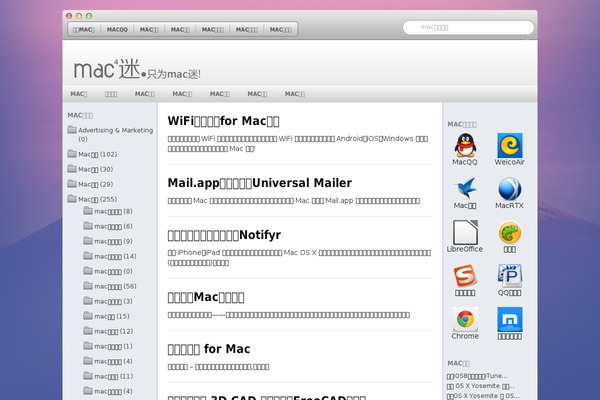Viewport: 600px width, 400px height.
Task: Open the Notifyr article headline
Action: click(x=224, y=235)
